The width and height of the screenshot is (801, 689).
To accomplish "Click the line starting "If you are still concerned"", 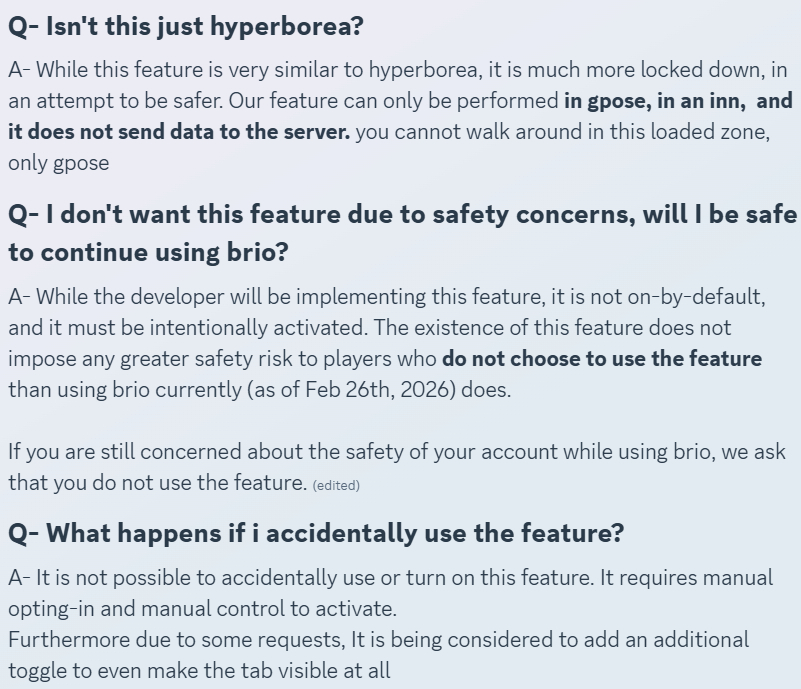I will click(397, 452).
